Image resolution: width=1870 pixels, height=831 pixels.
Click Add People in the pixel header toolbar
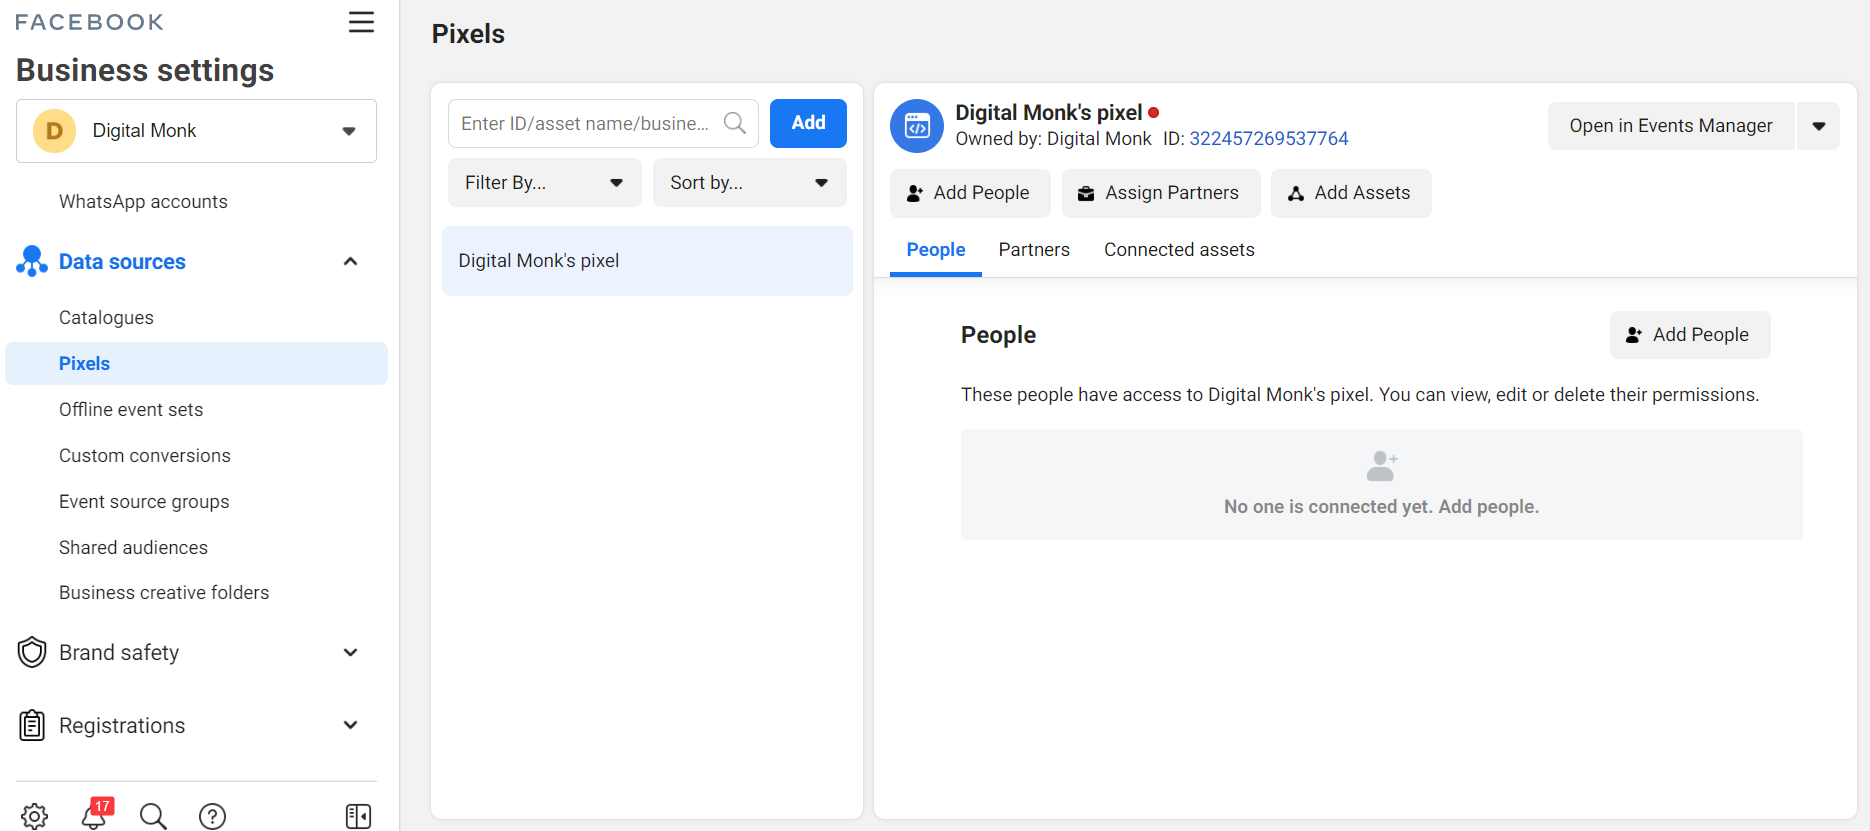(970, 193)
